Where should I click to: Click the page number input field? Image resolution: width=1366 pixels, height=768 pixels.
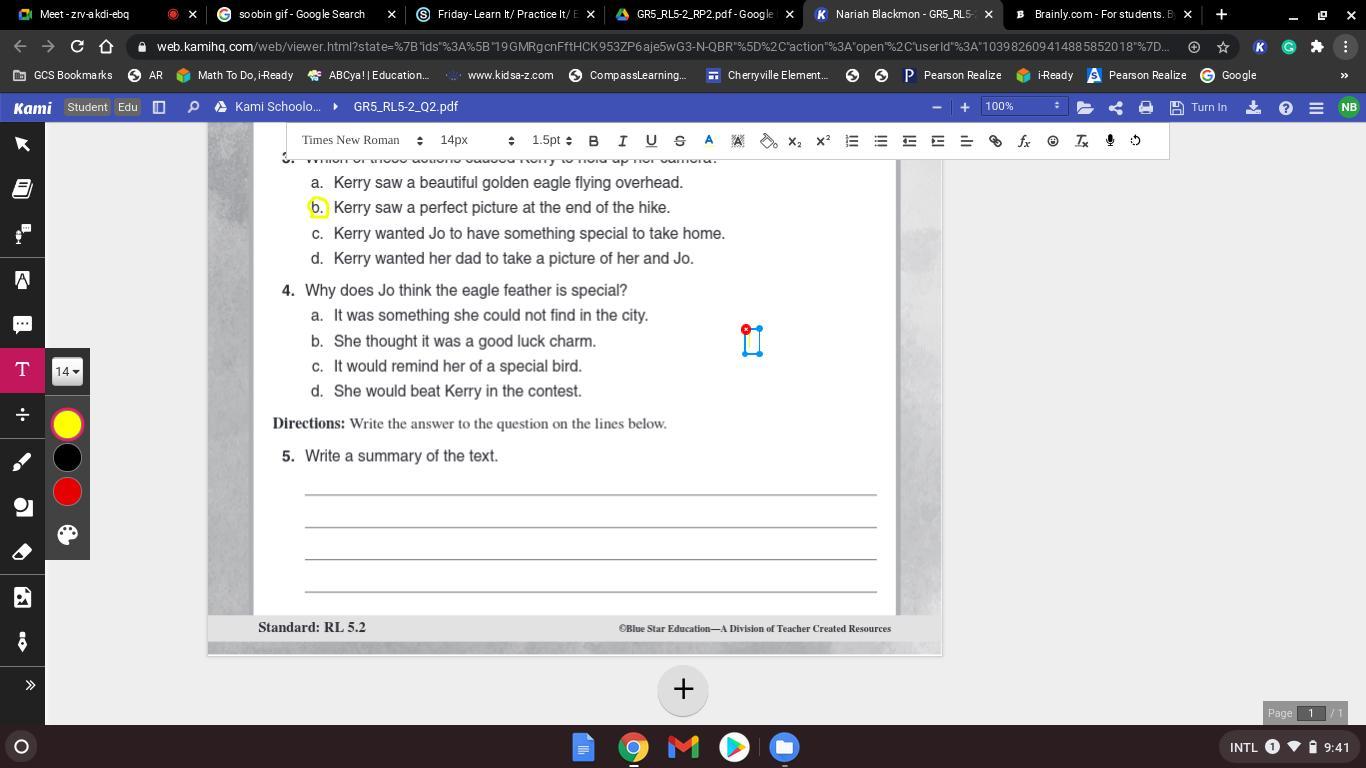coord(1310,713)
